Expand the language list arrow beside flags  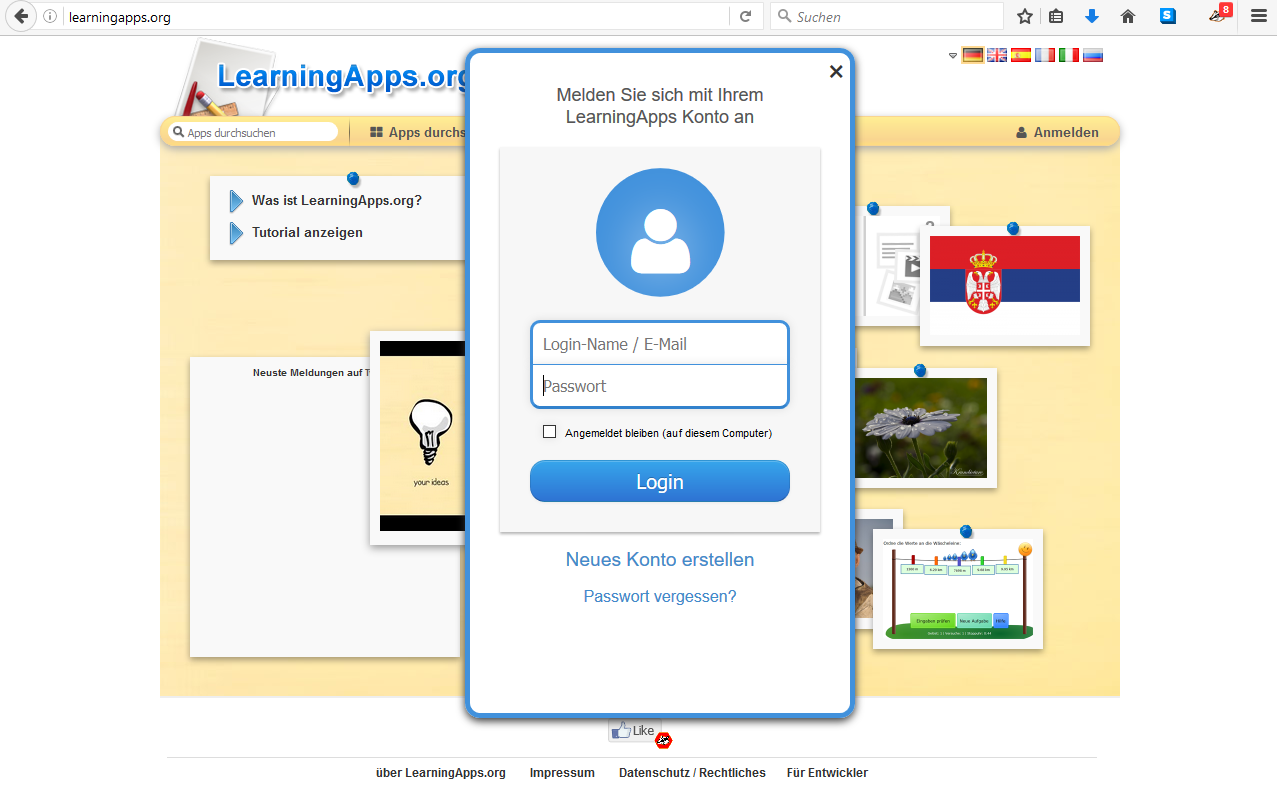click(x=953, y=56)
